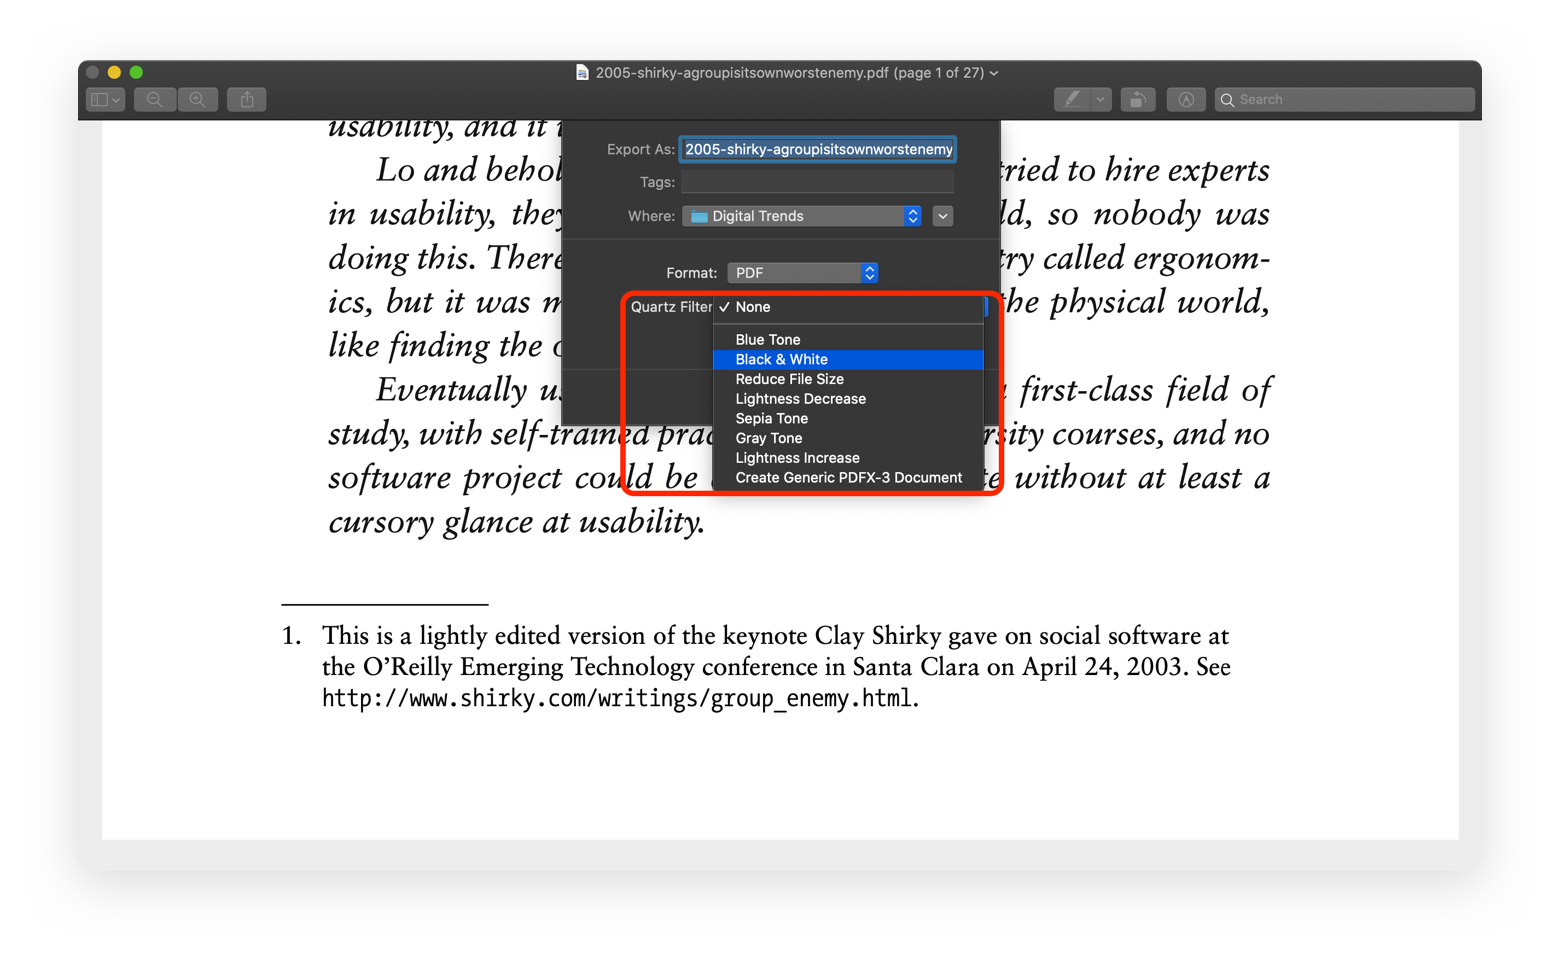
Task: Click the zoom out magnifier icon
Action: [154, 99]
